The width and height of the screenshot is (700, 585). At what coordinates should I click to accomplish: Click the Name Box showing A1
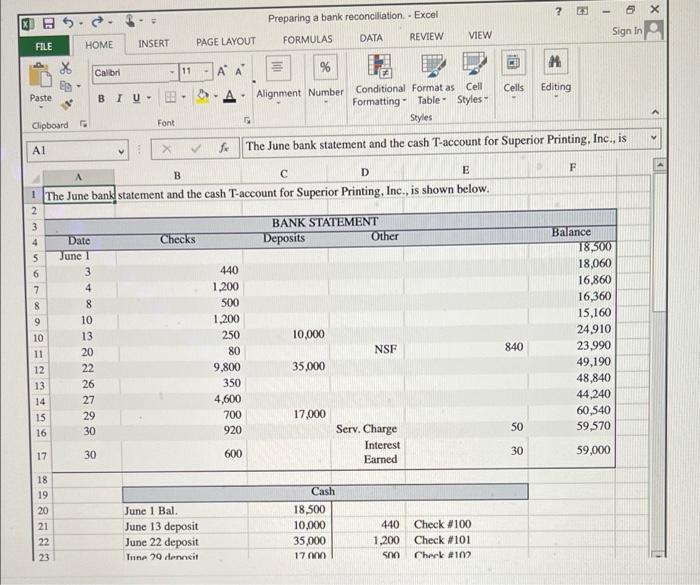tap(77, 150)
